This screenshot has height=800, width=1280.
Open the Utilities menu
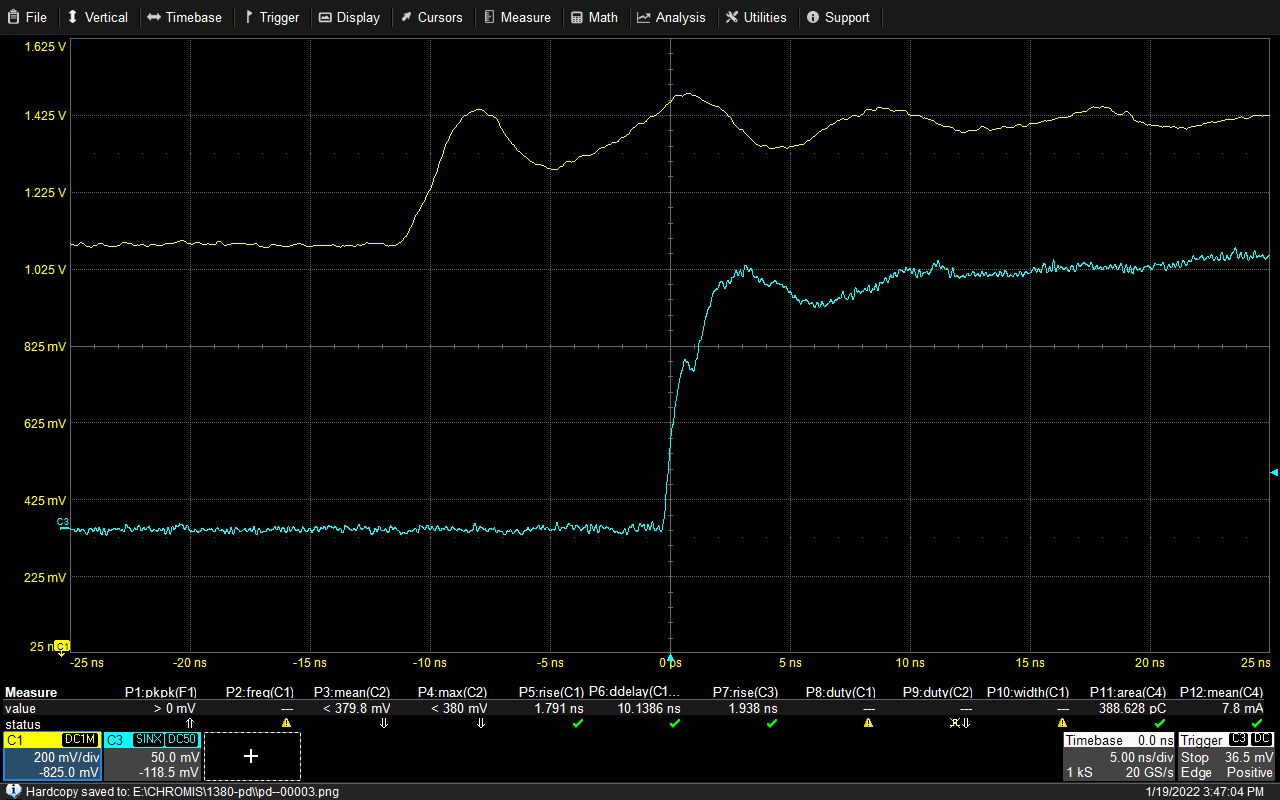tap(756, 17)
